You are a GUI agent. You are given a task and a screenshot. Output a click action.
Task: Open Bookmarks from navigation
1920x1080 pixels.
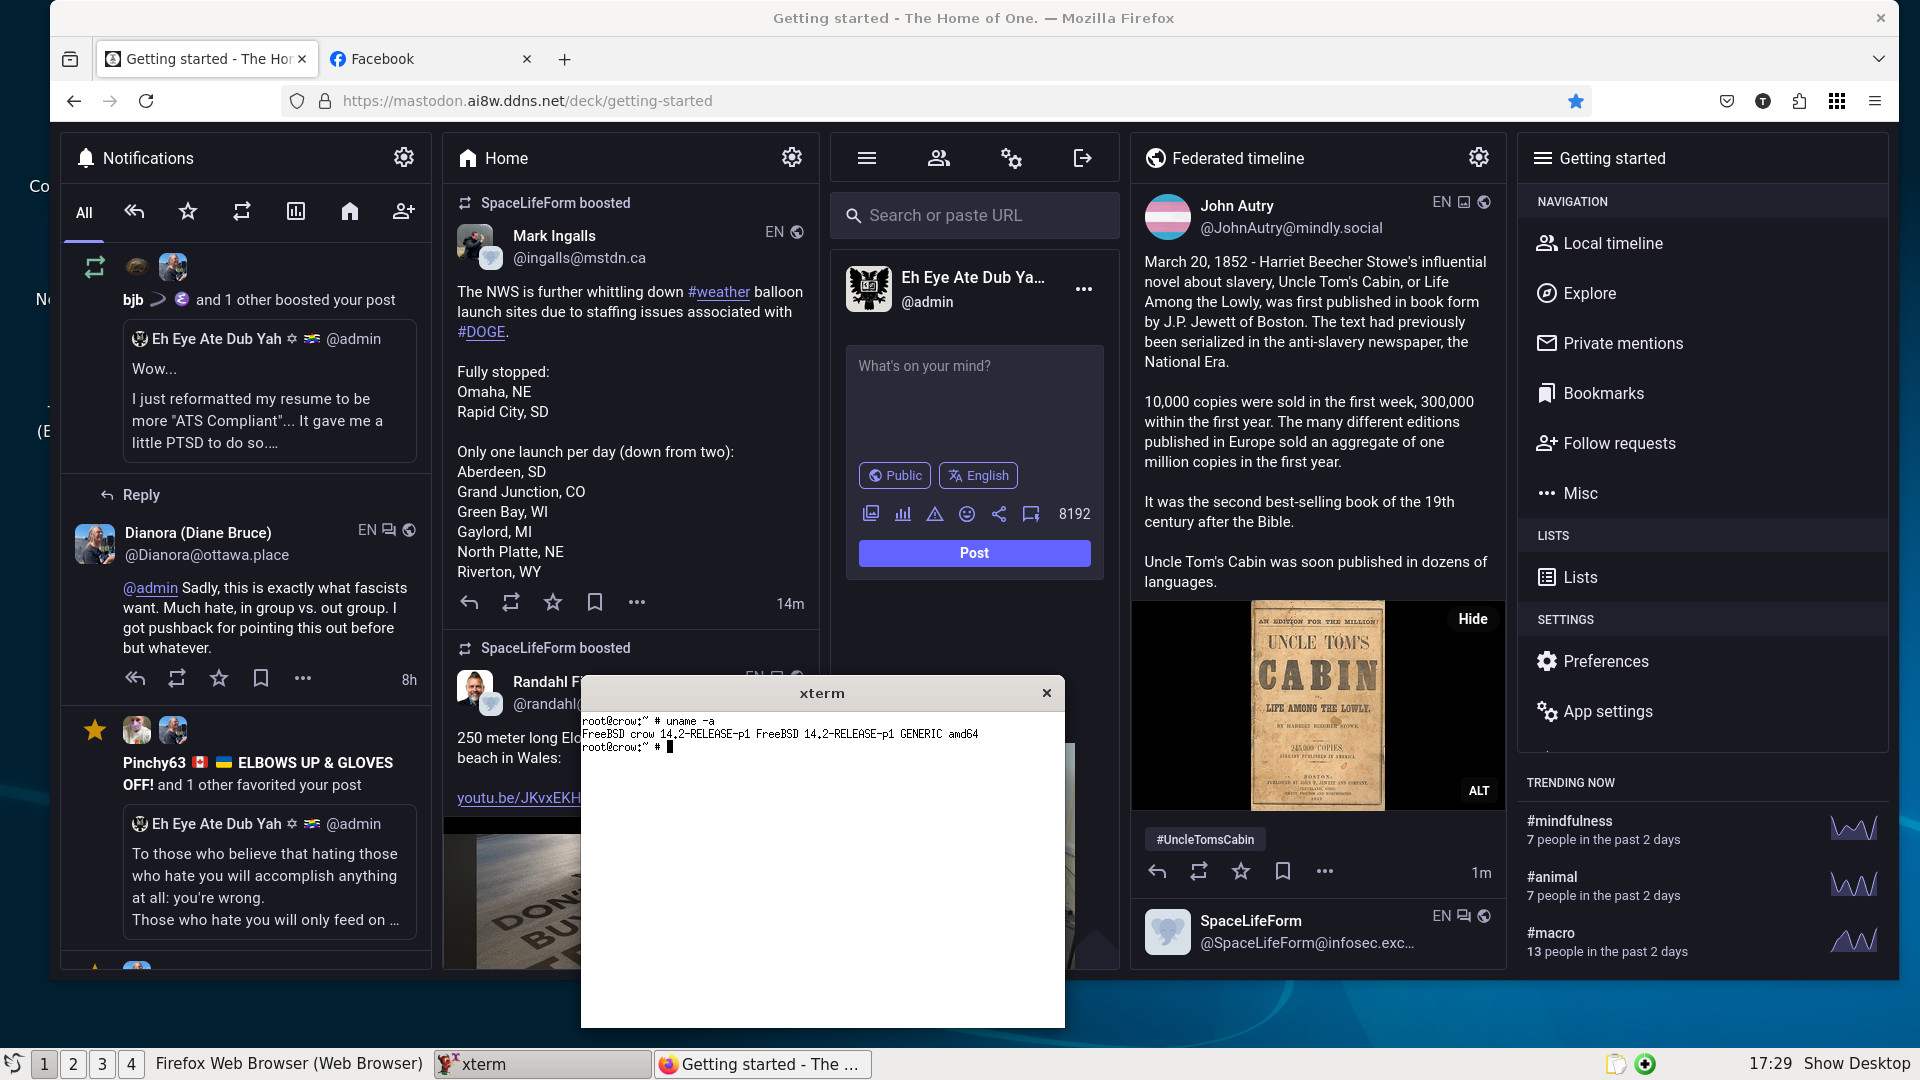tap(1702, 393)
